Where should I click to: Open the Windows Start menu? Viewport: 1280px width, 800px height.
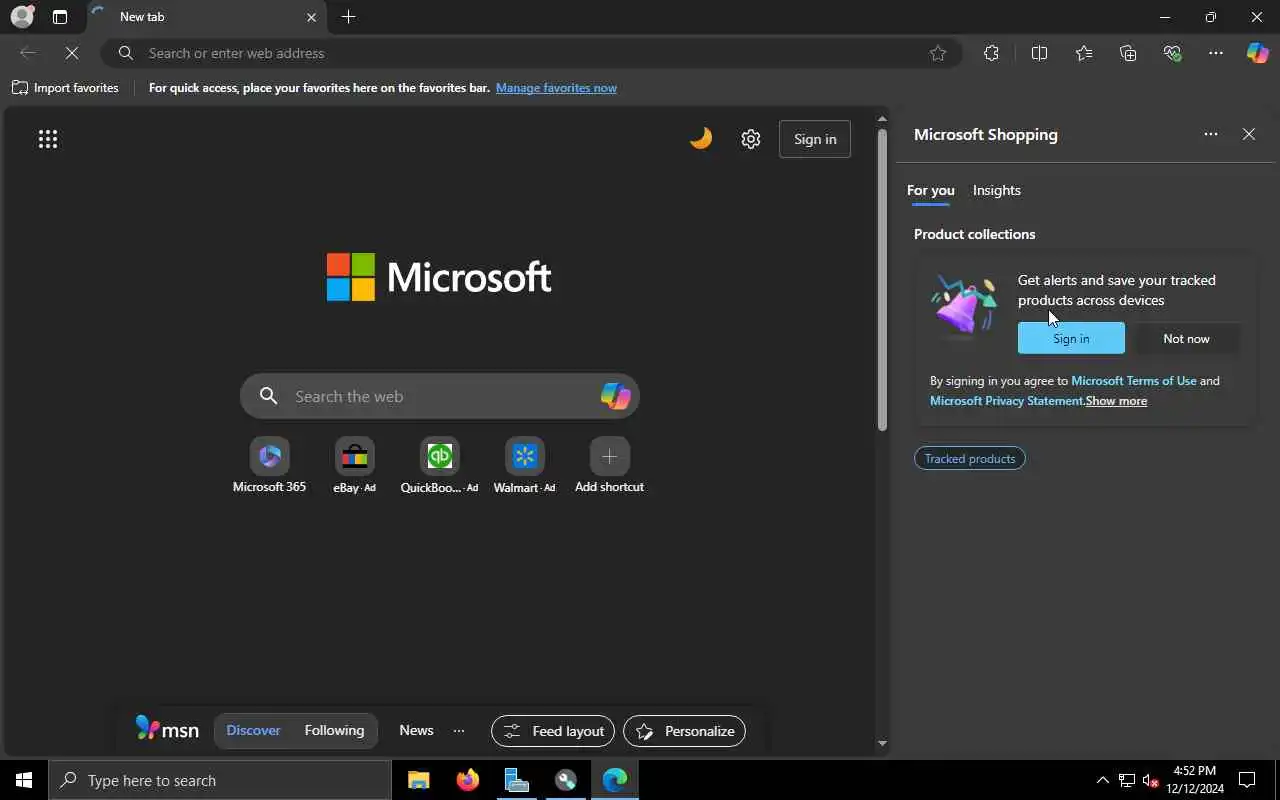(x=24, y=780)
